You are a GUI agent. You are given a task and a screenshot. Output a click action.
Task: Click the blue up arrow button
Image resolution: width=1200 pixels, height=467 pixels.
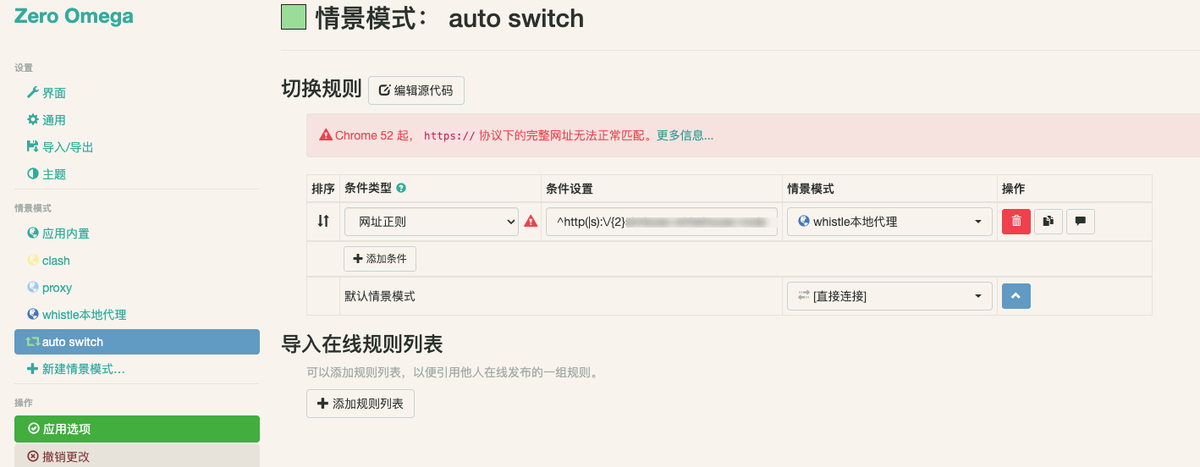[x=1016, y=296]
